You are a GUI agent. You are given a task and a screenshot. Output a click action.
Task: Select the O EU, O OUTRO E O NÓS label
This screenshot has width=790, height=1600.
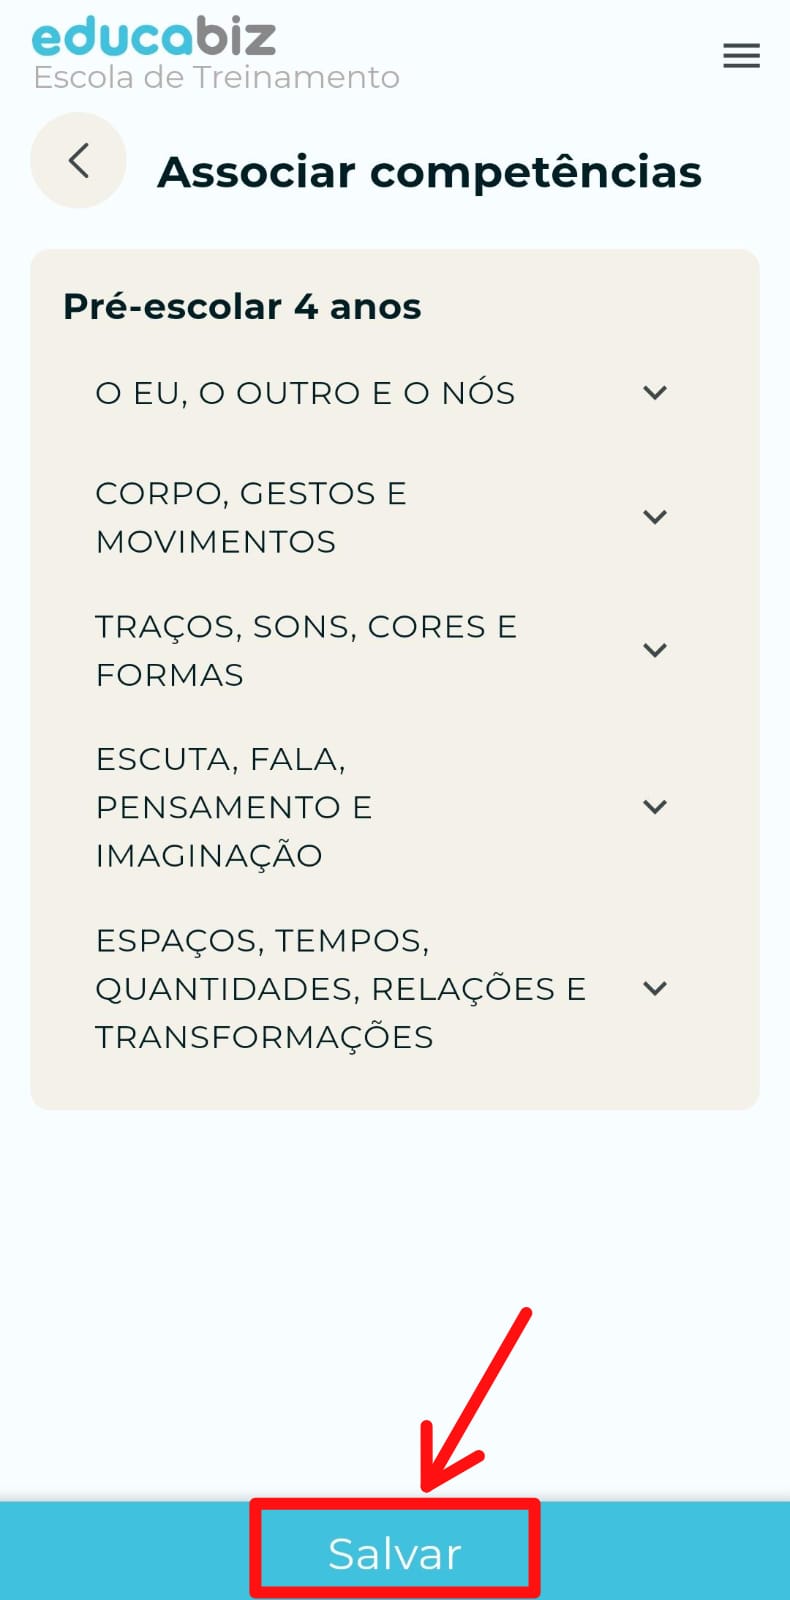tap(305, 393)
